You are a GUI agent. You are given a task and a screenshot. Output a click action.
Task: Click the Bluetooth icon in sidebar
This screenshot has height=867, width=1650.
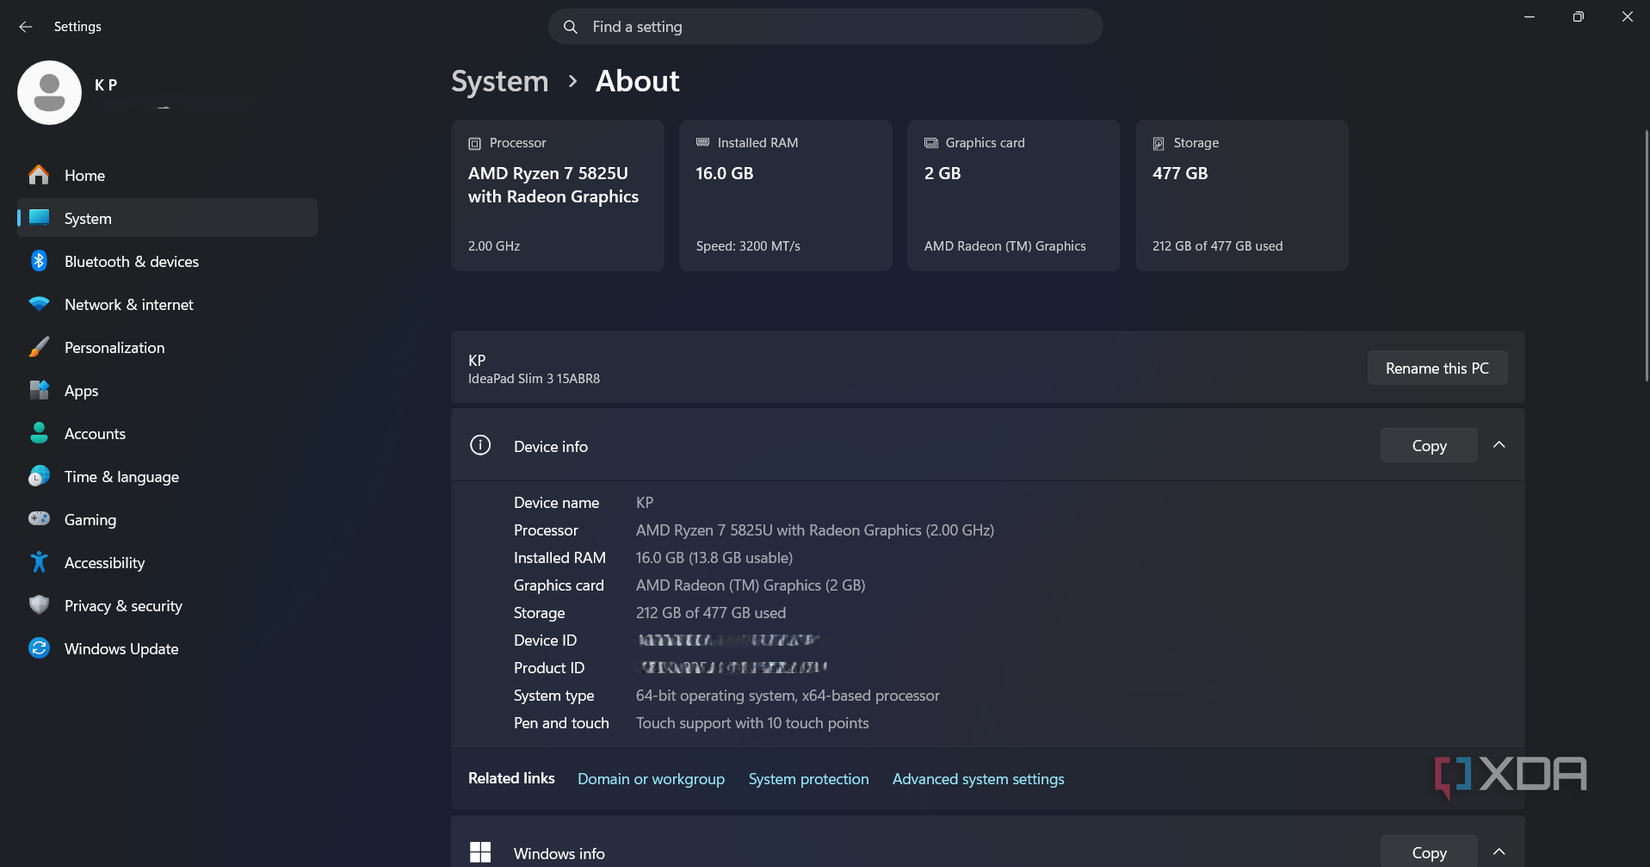(x=39, y=261)
